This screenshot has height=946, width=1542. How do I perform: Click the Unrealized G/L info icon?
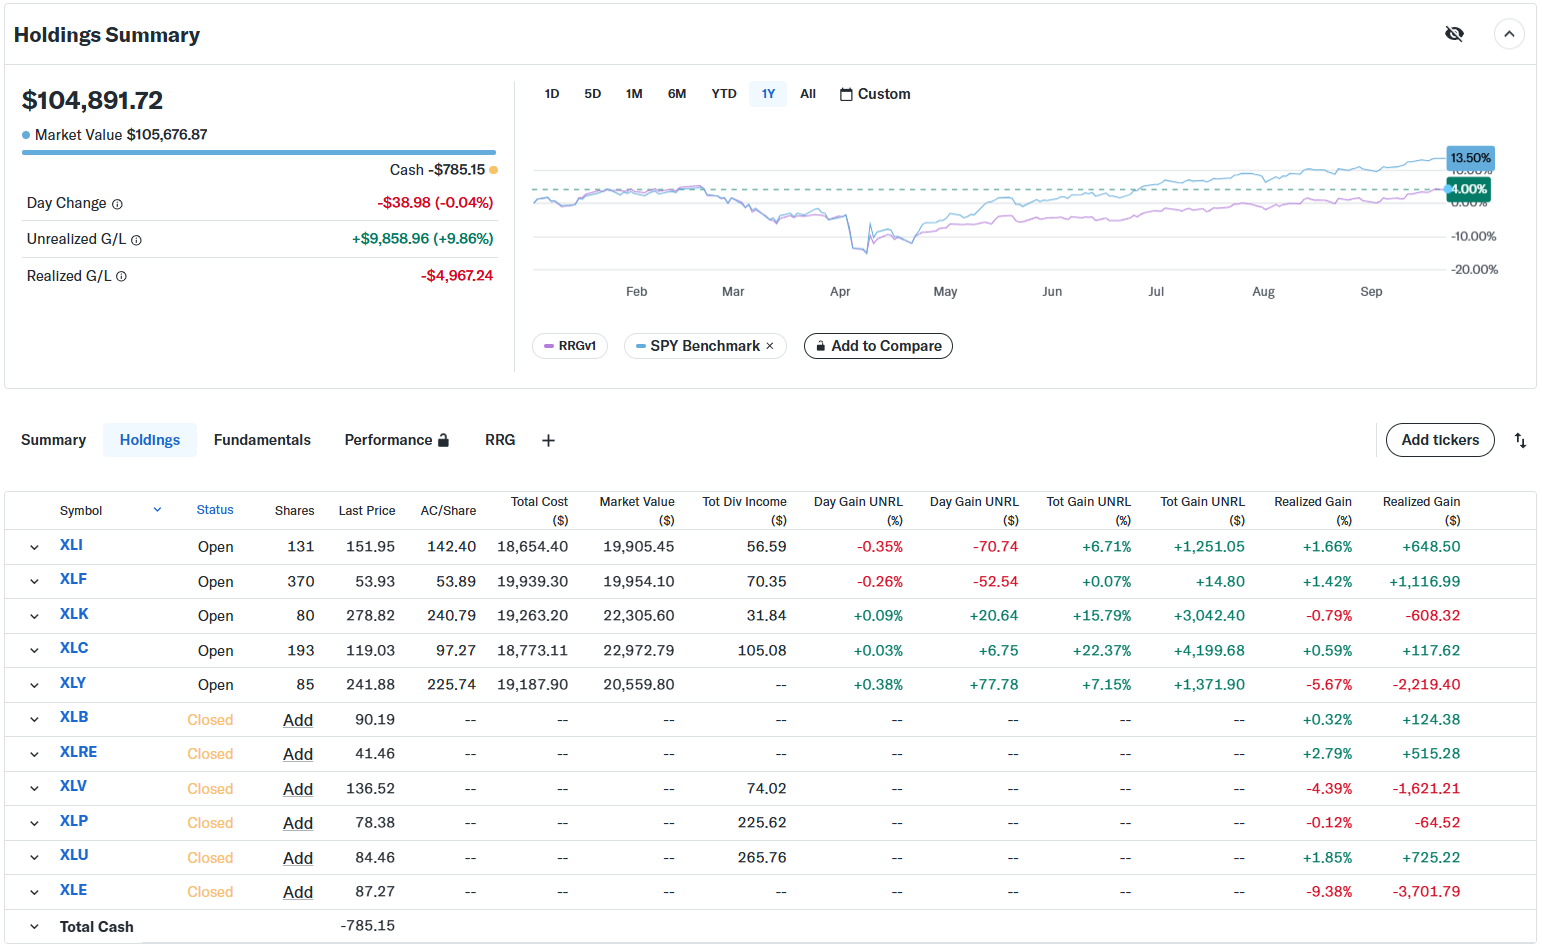click(137, 240)
